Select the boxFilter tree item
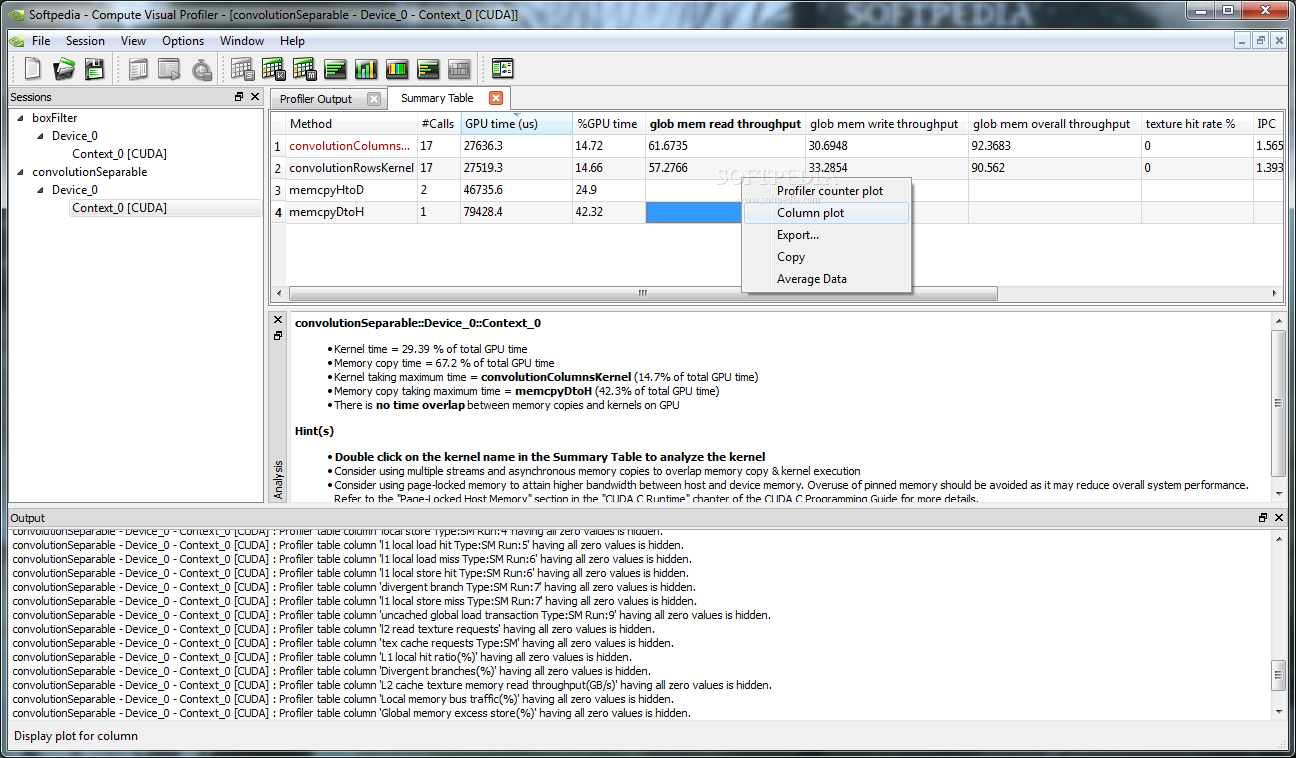 tap(54, 118)
